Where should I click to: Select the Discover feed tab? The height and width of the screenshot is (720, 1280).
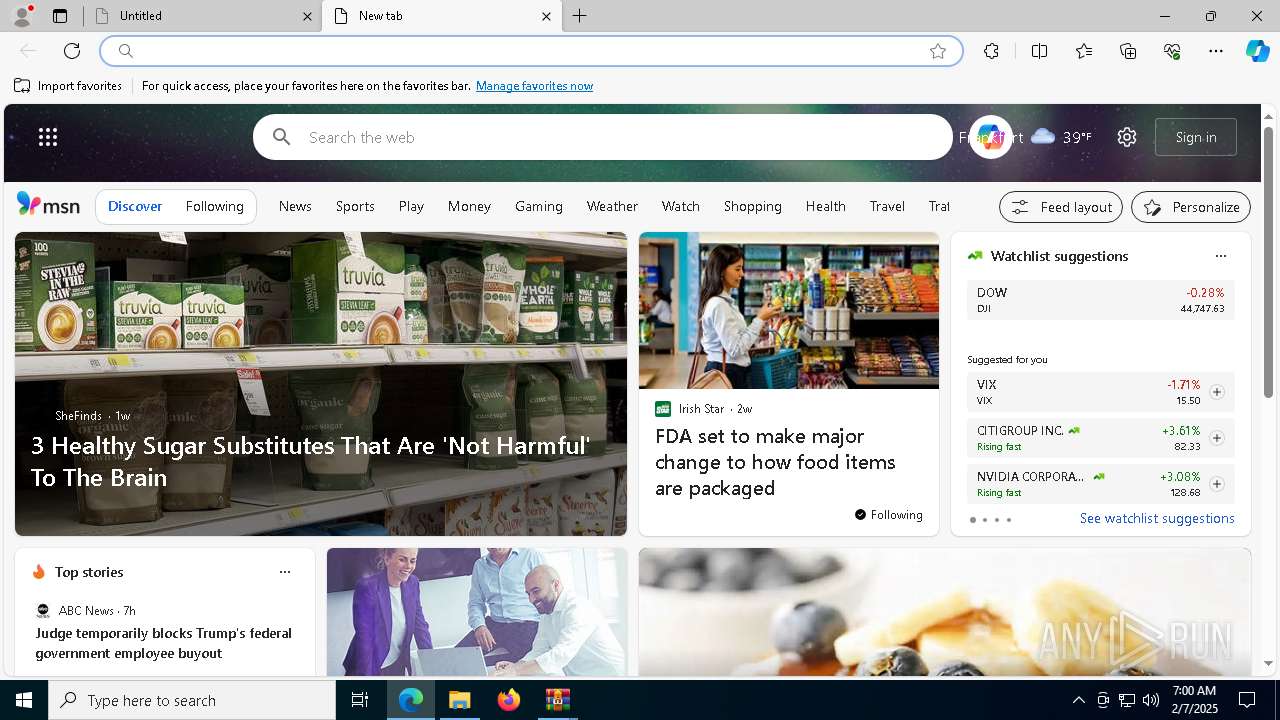pos(135,206)
